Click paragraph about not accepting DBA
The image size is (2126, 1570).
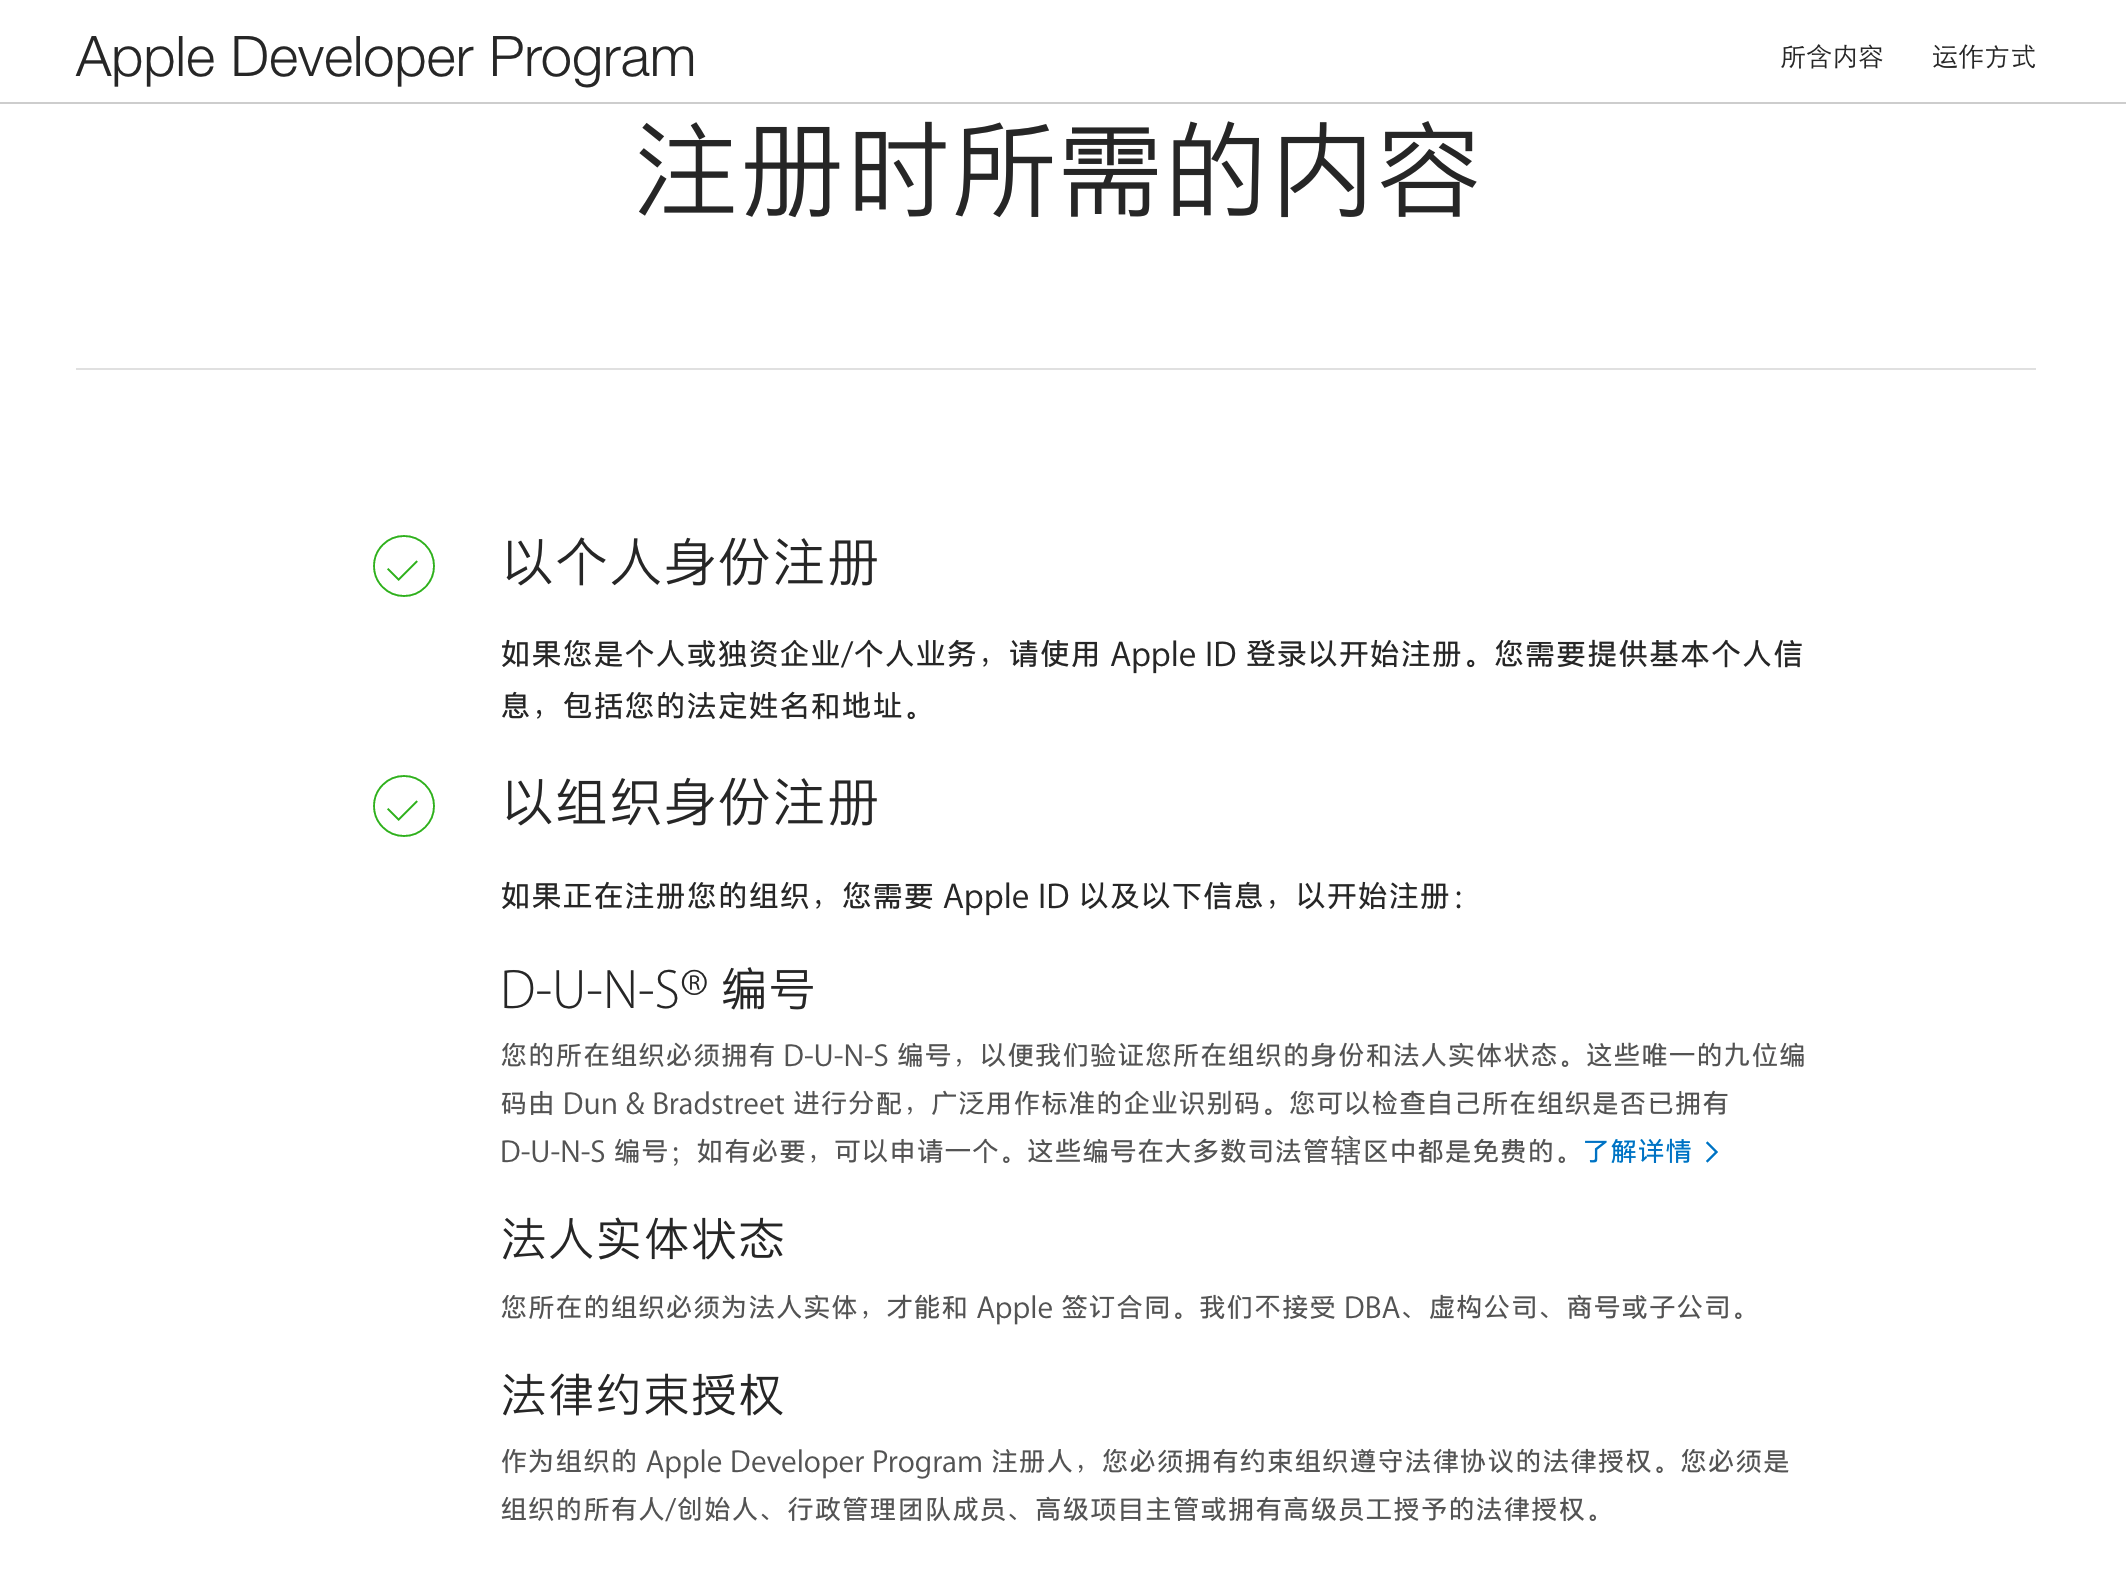pyautogui.click(x=1125, y=1308)
